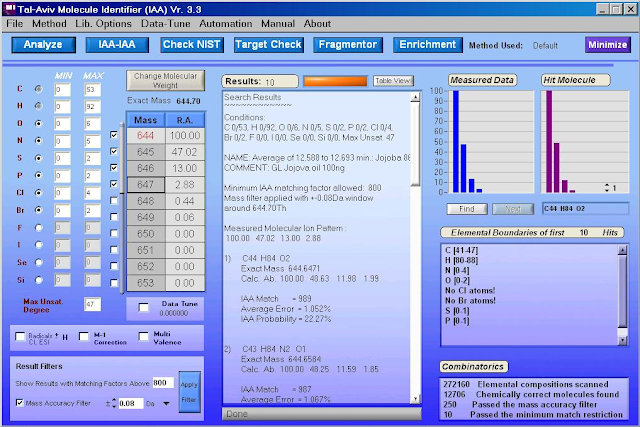Click the application icon in the title bar

[x=10, y=9]
